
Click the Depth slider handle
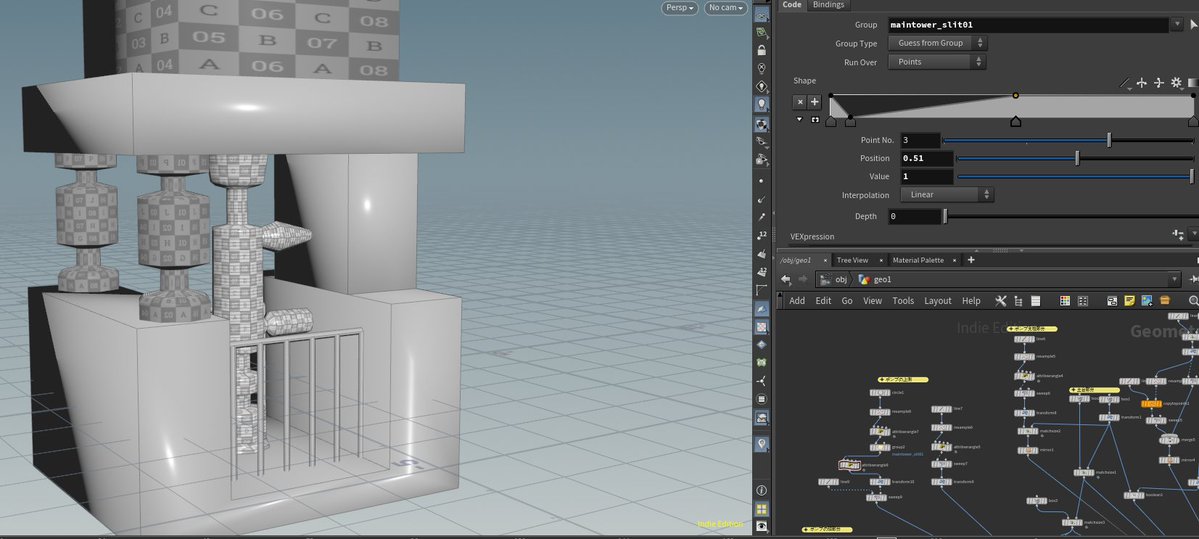(945, 216)
